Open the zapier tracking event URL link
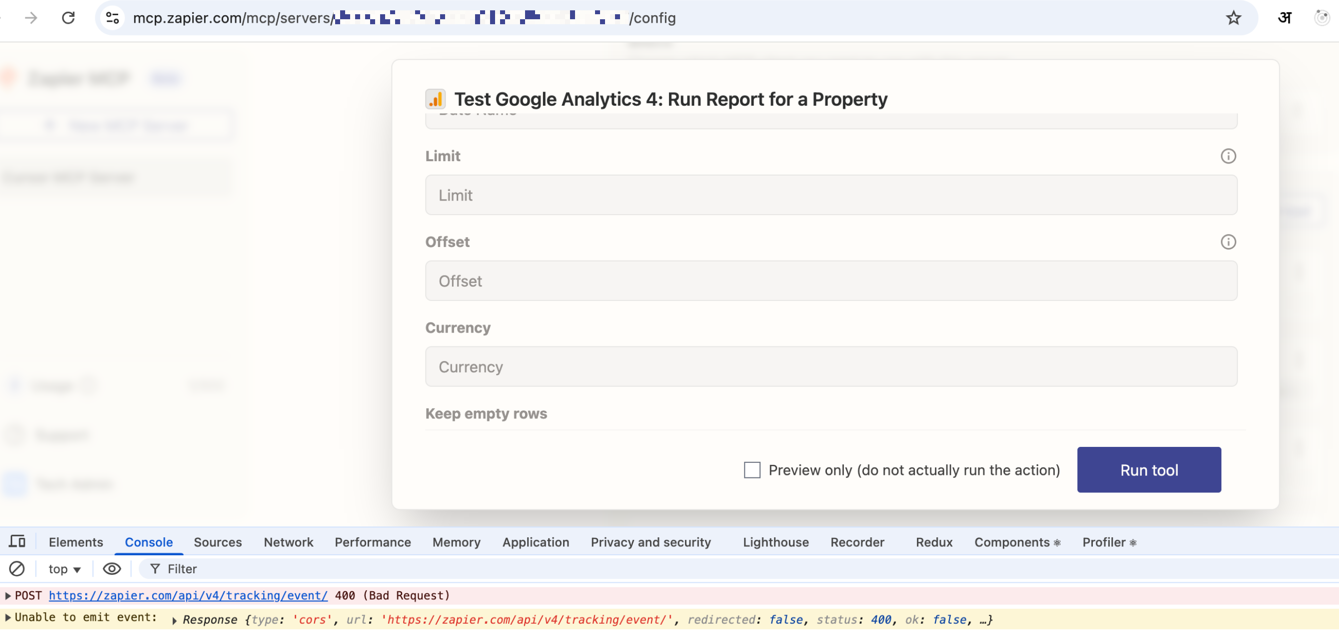Screen dimensions: 1339x644 tap(188, 596)
